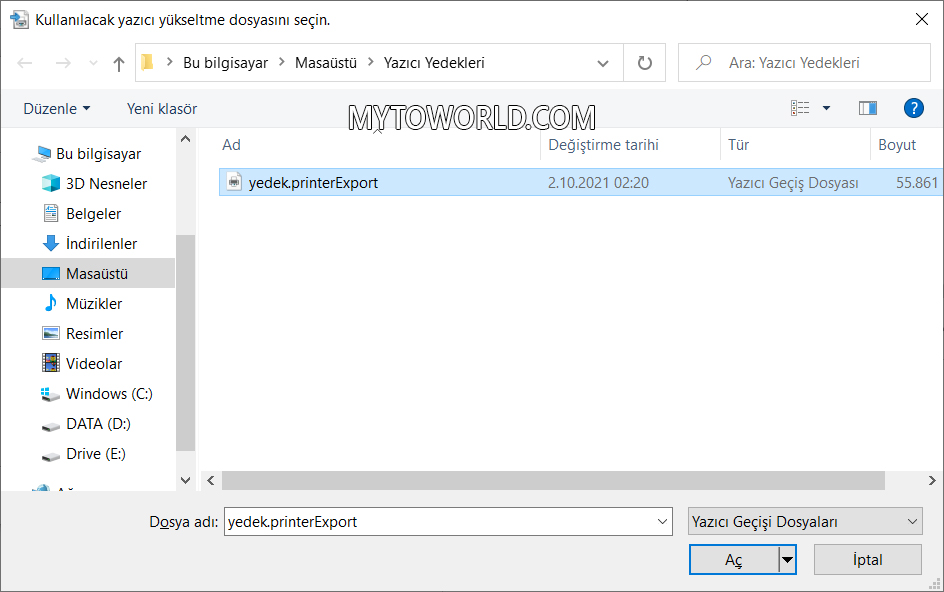Click the Refresh icon beside address bar
This screenshot has width=944, height=592.
644,63
